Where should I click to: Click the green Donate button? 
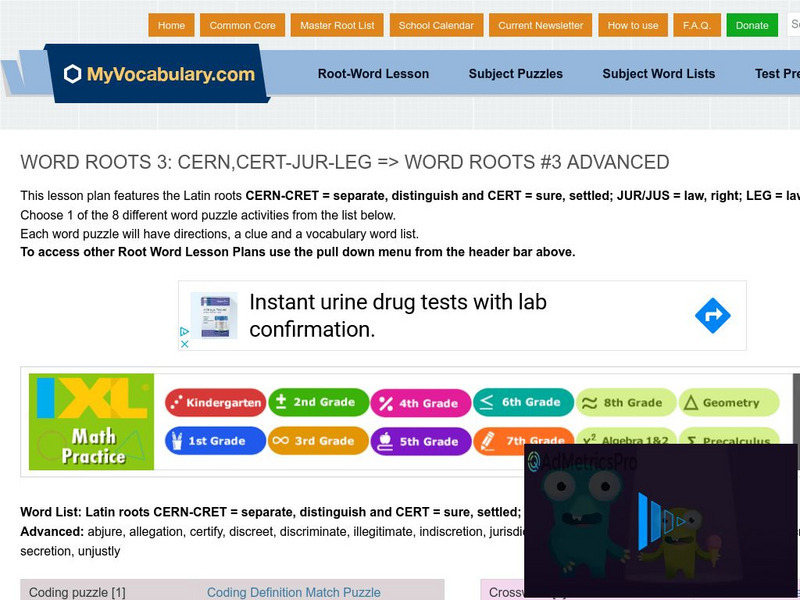pyautogui.click(x=752, y=25)
